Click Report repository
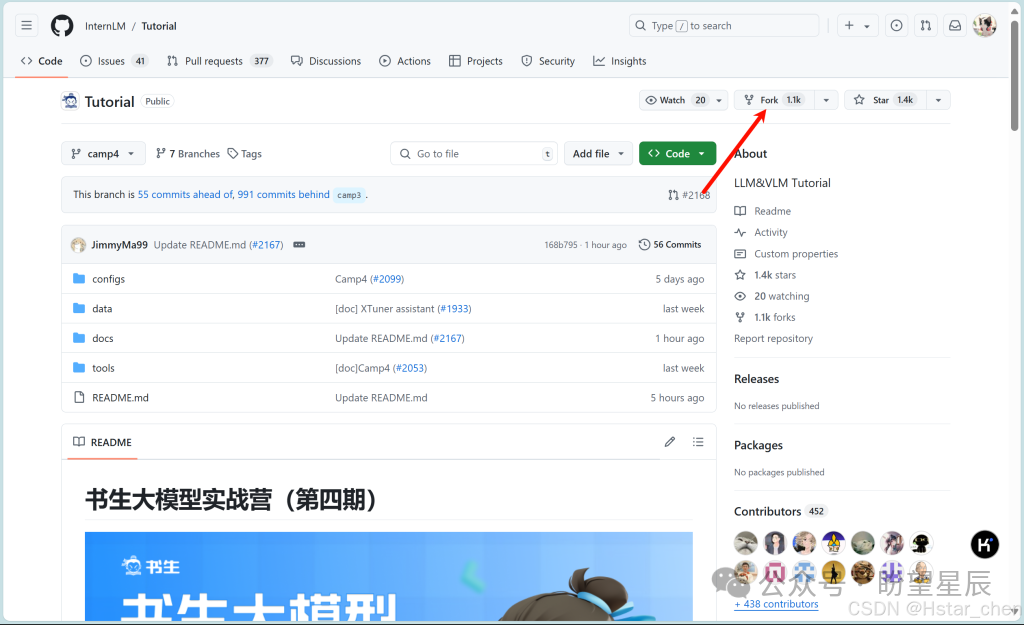The image size is (1024, 625). (773, 338)
